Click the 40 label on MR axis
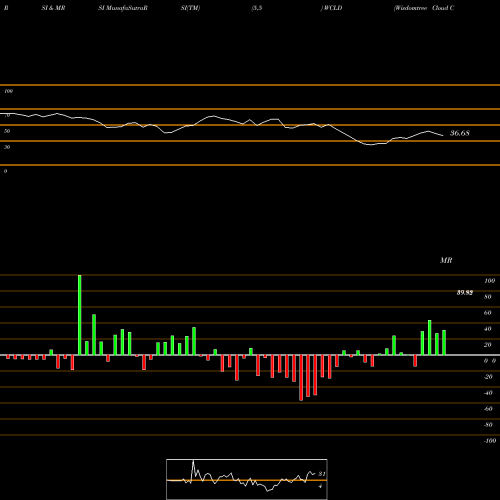 coord(487,329)
